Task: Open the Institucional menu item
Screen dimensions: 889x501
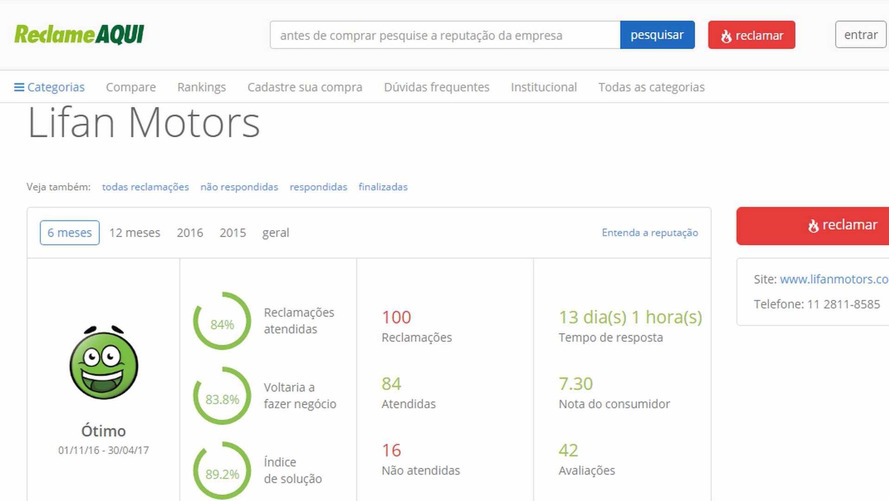Action: coord(544,87)
